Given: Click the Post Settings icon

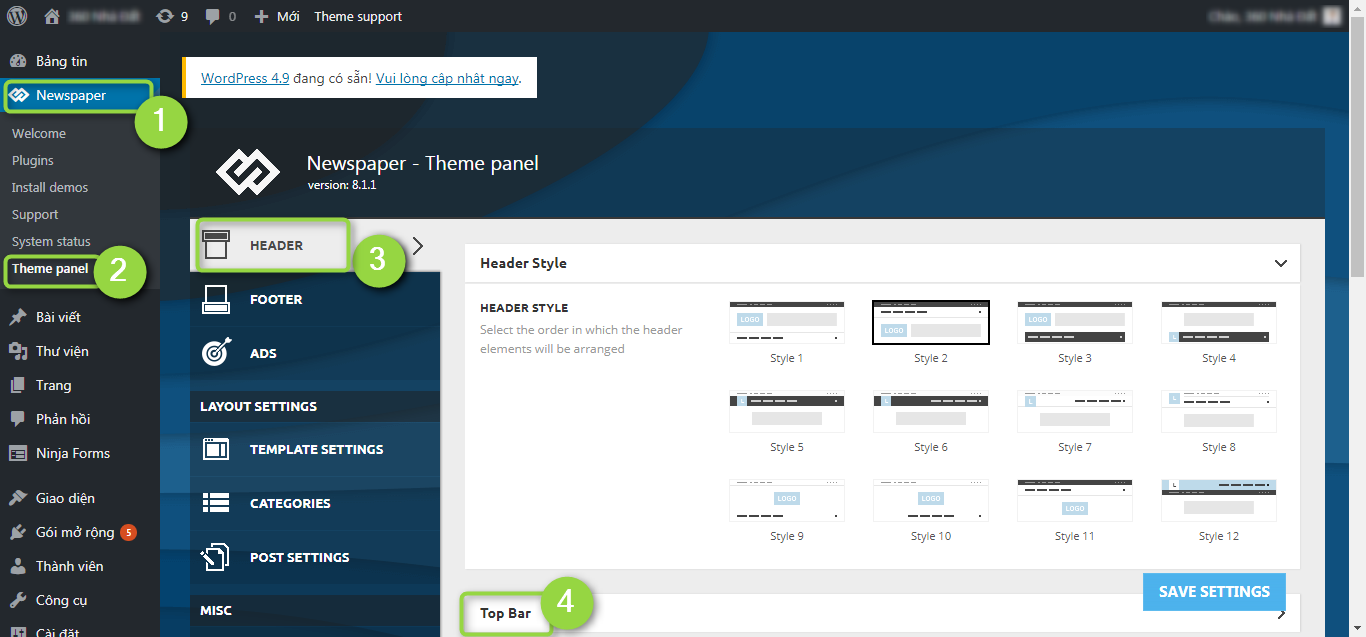Looking at the screenshot, I should point(216,557).
